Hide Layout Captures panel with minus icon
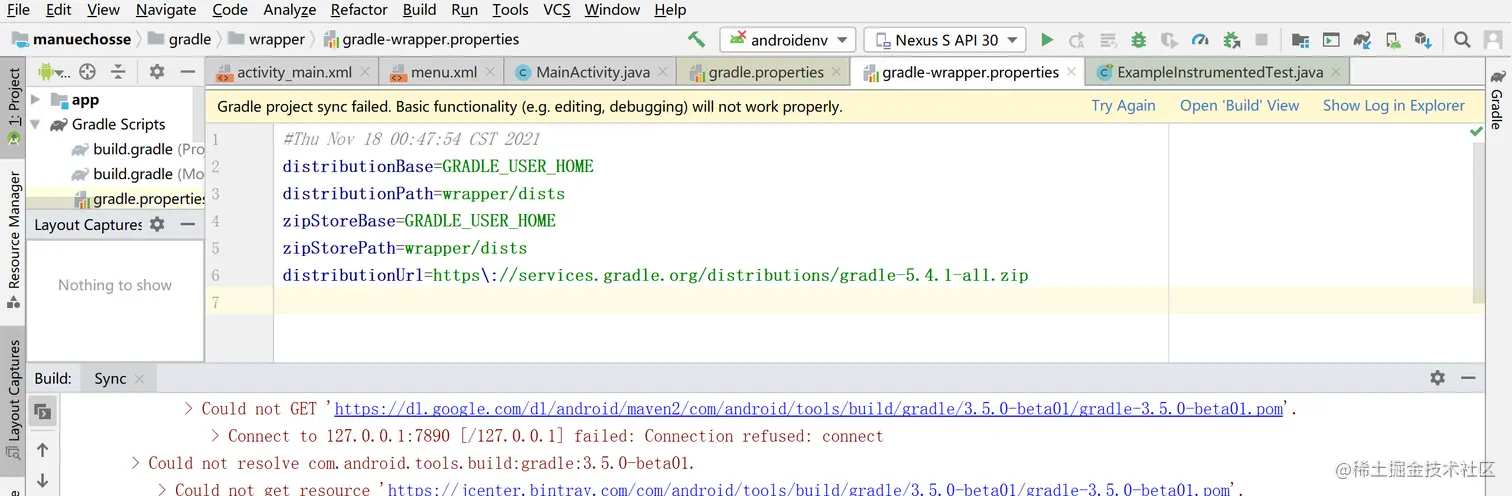Screen dimensions: 1512x496 click(x=187, y=225)
